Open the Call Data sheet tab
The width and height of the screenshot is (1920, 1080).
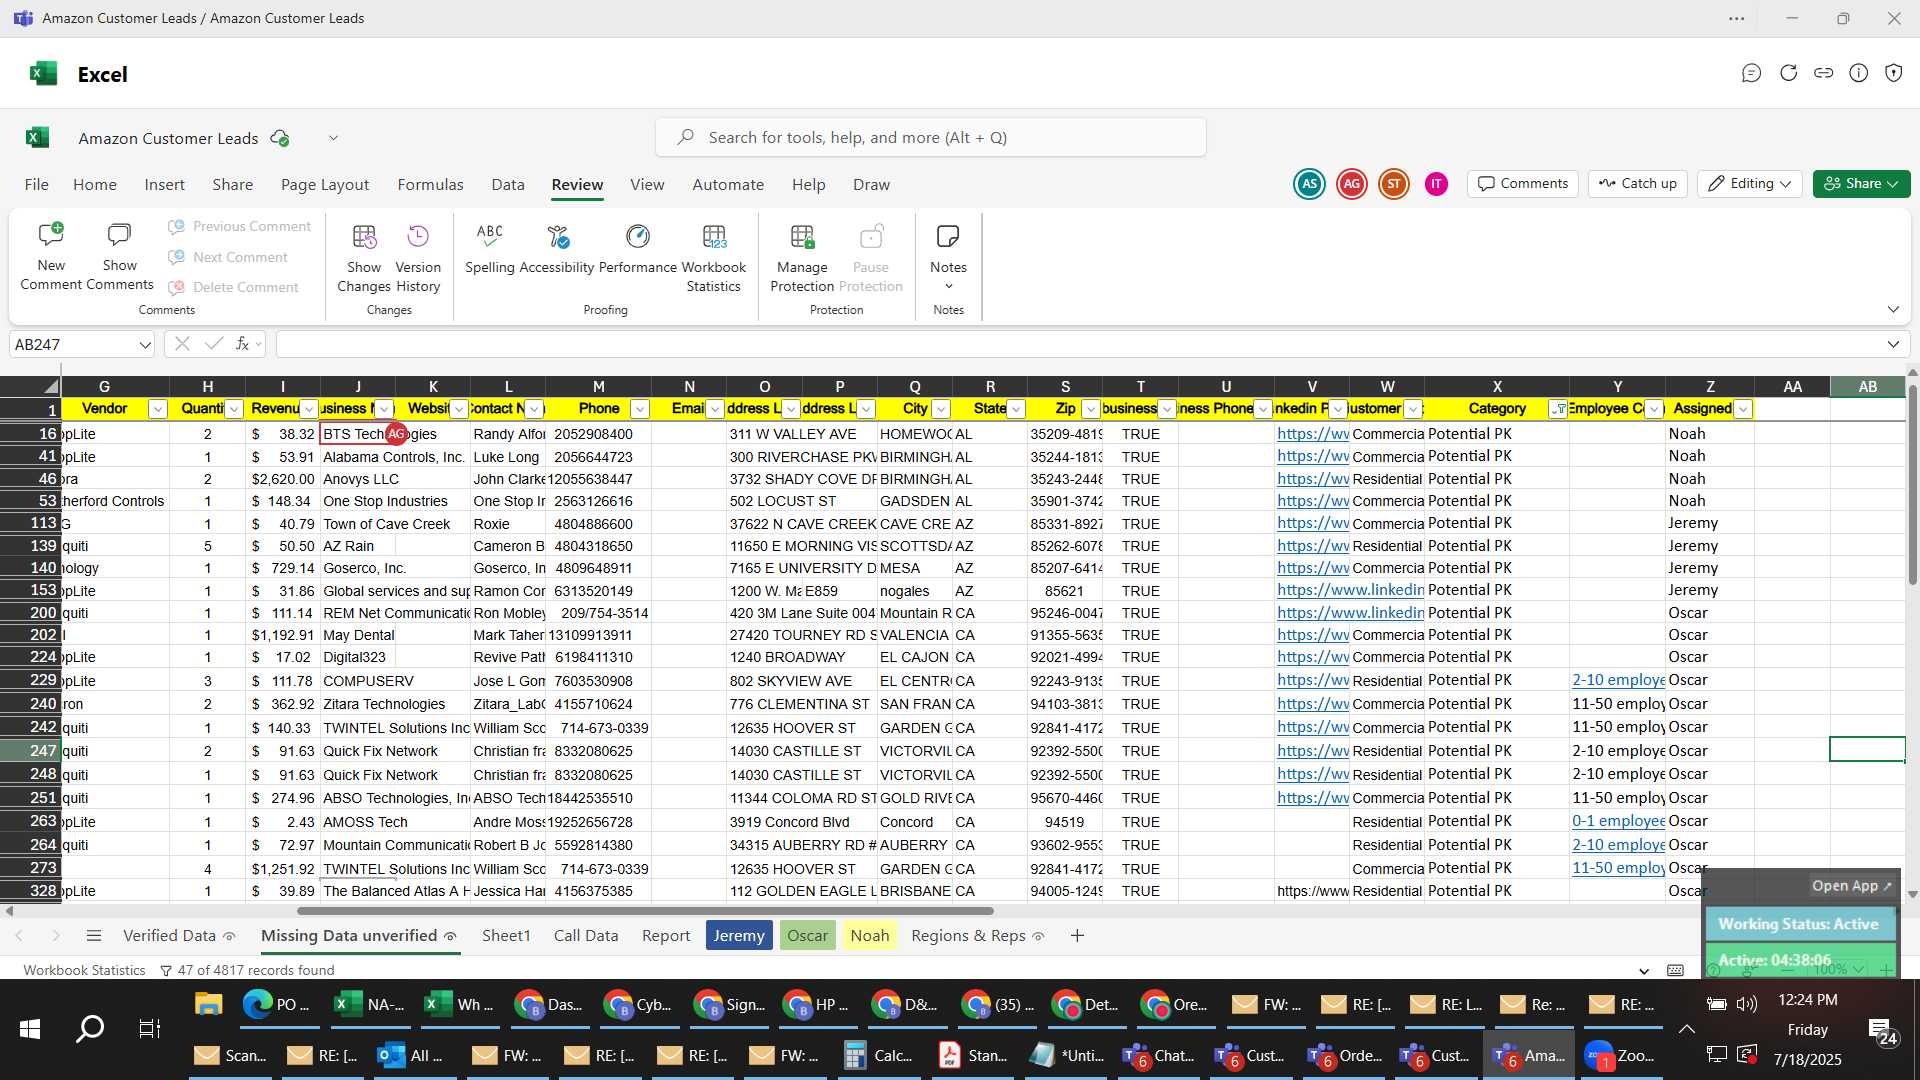click(x=586, y=936)
